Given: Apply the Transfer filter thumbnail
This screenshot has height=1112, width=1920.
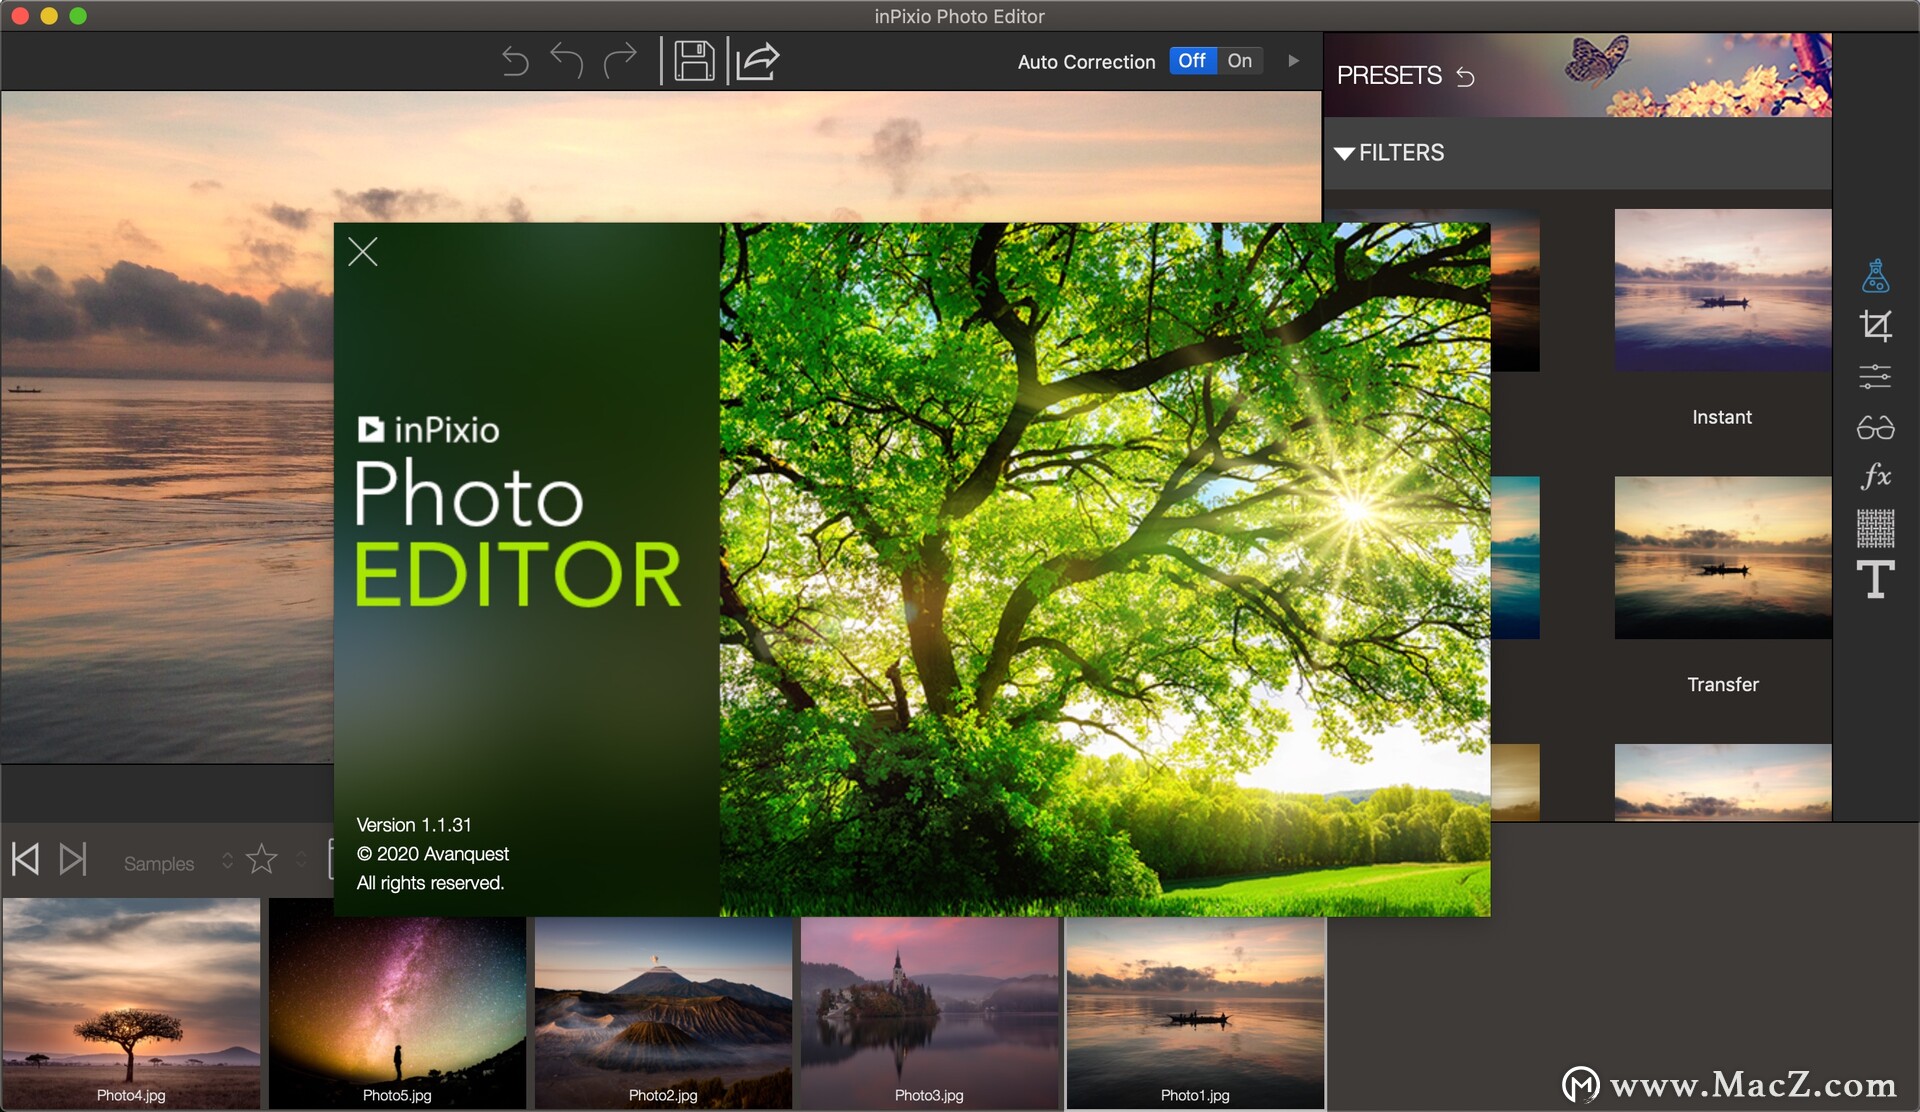Looking at the screenshot, I should pyautogui.click(x=1723, y=557).
